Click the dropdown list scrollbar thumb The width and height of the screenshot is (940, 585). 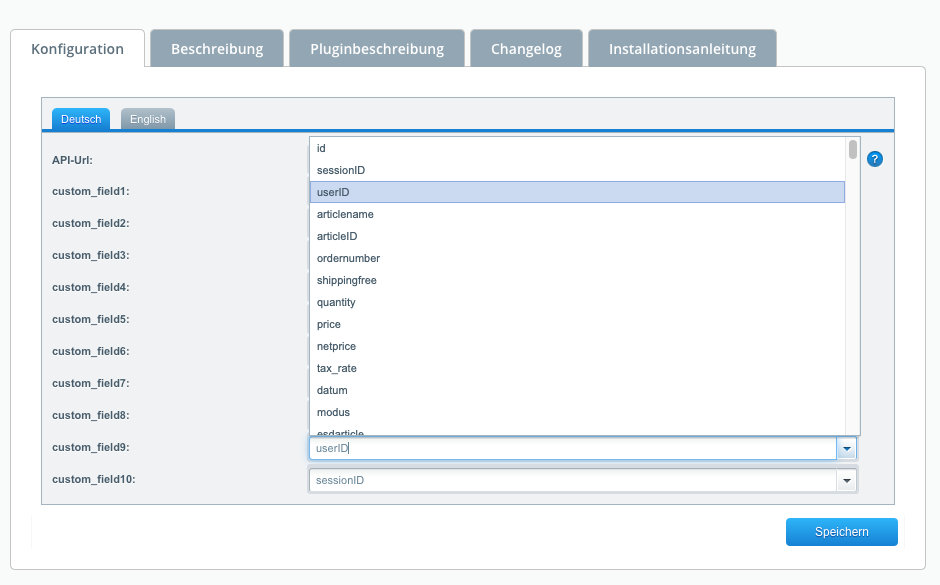click(853, 150)
